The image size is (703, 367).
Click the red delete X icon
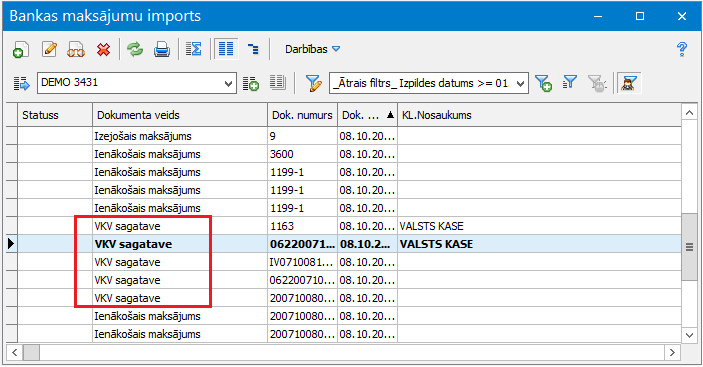coord(104,49)
